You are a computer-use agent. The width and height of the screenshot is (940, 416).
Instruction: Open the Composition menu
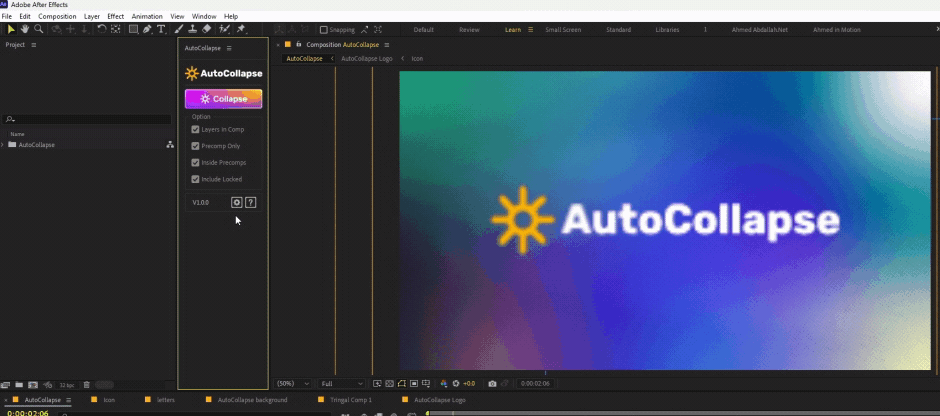click(57, 16)
